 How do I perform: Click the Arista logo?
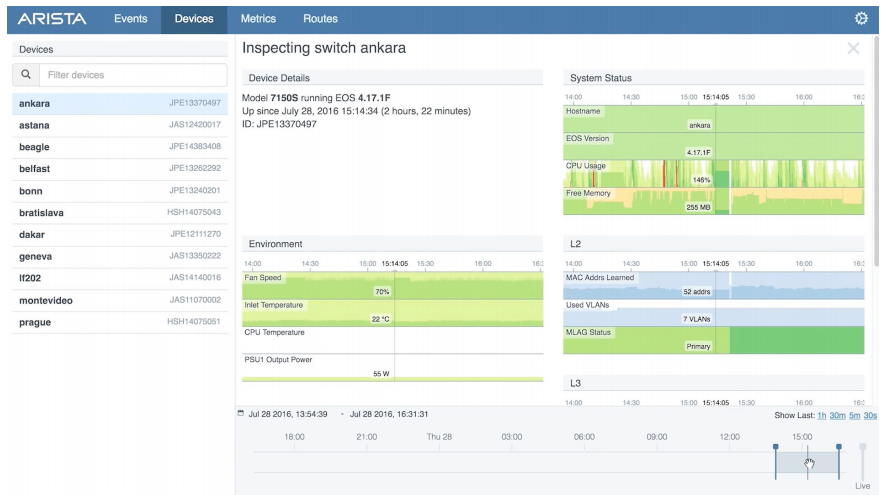tap(52, 19)
